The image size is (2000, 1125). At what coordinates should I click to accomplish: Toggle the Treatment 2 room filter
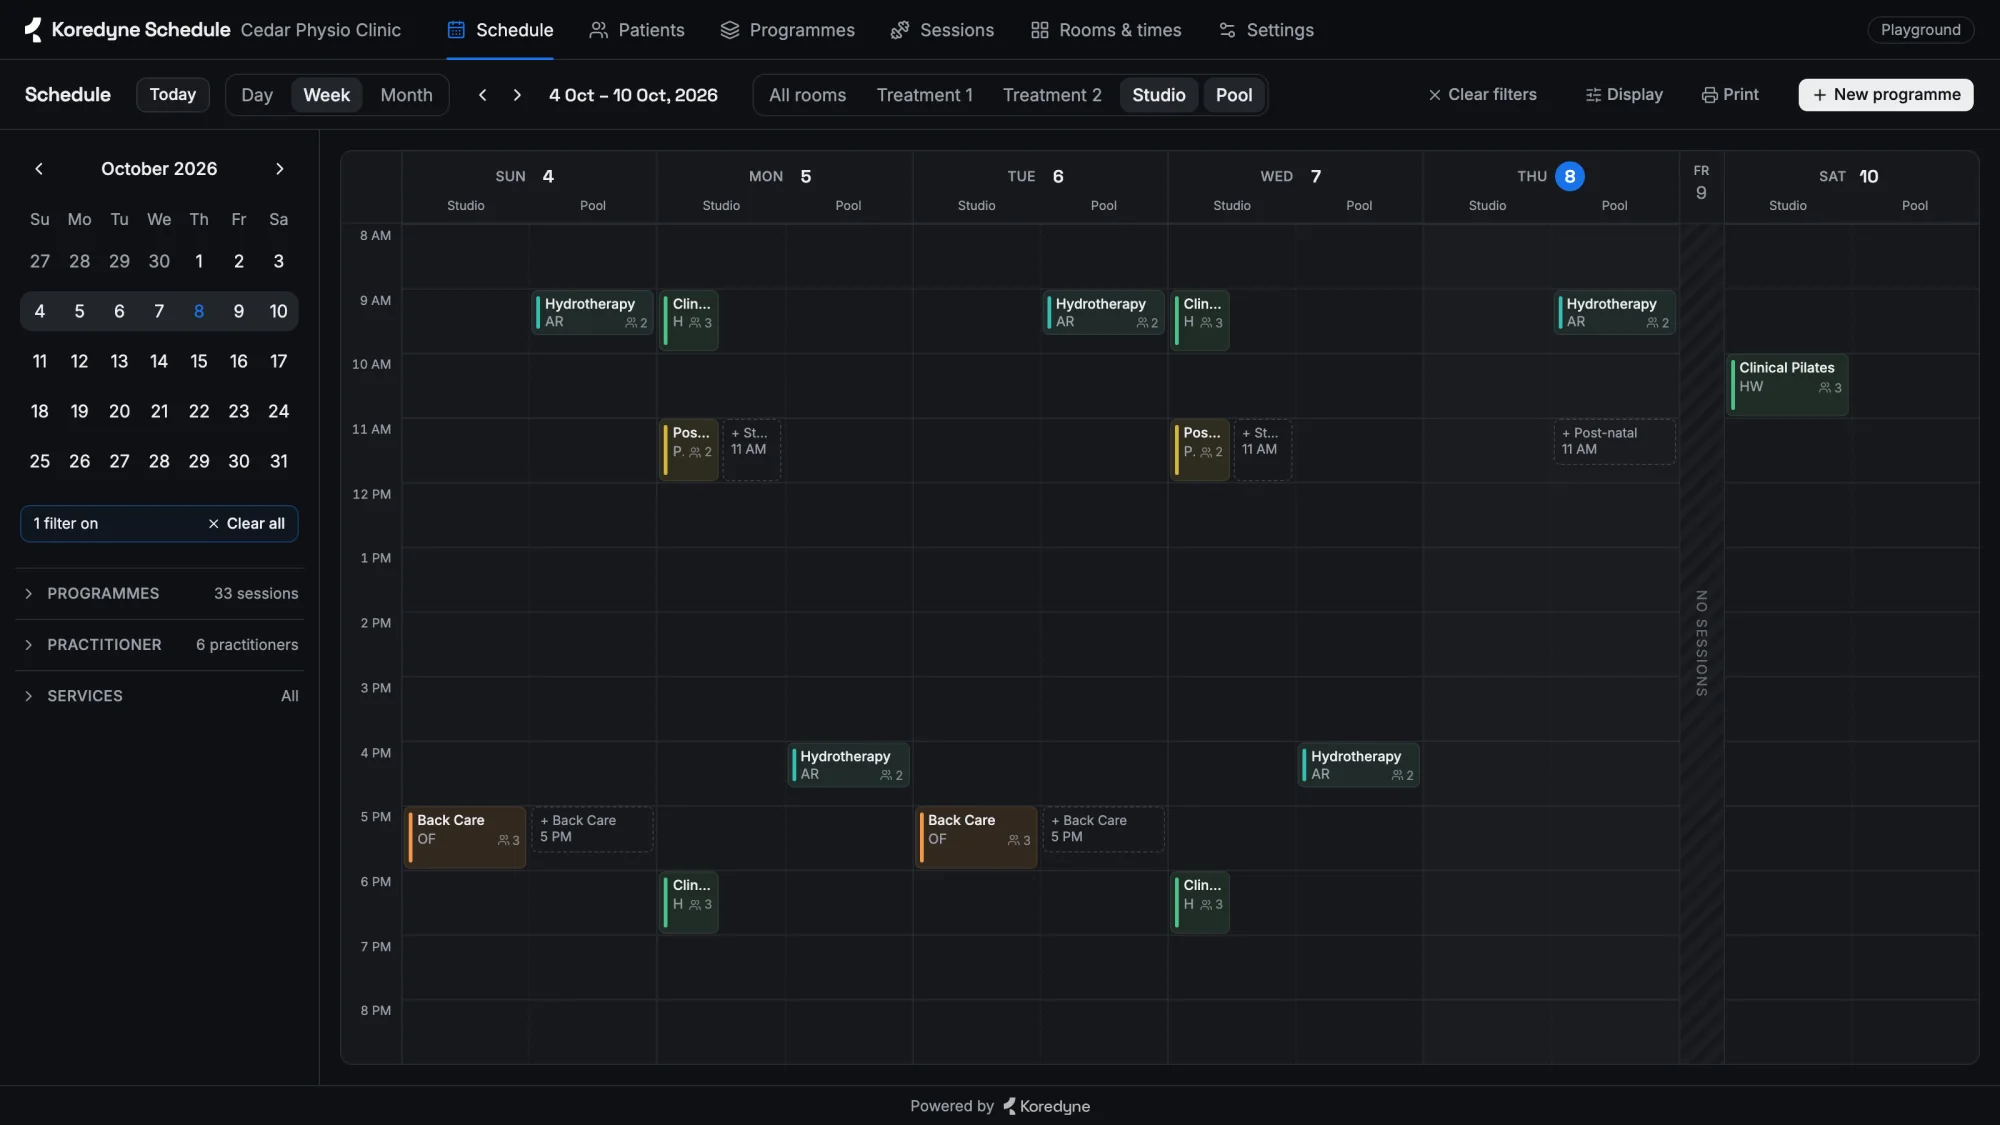1052,95
